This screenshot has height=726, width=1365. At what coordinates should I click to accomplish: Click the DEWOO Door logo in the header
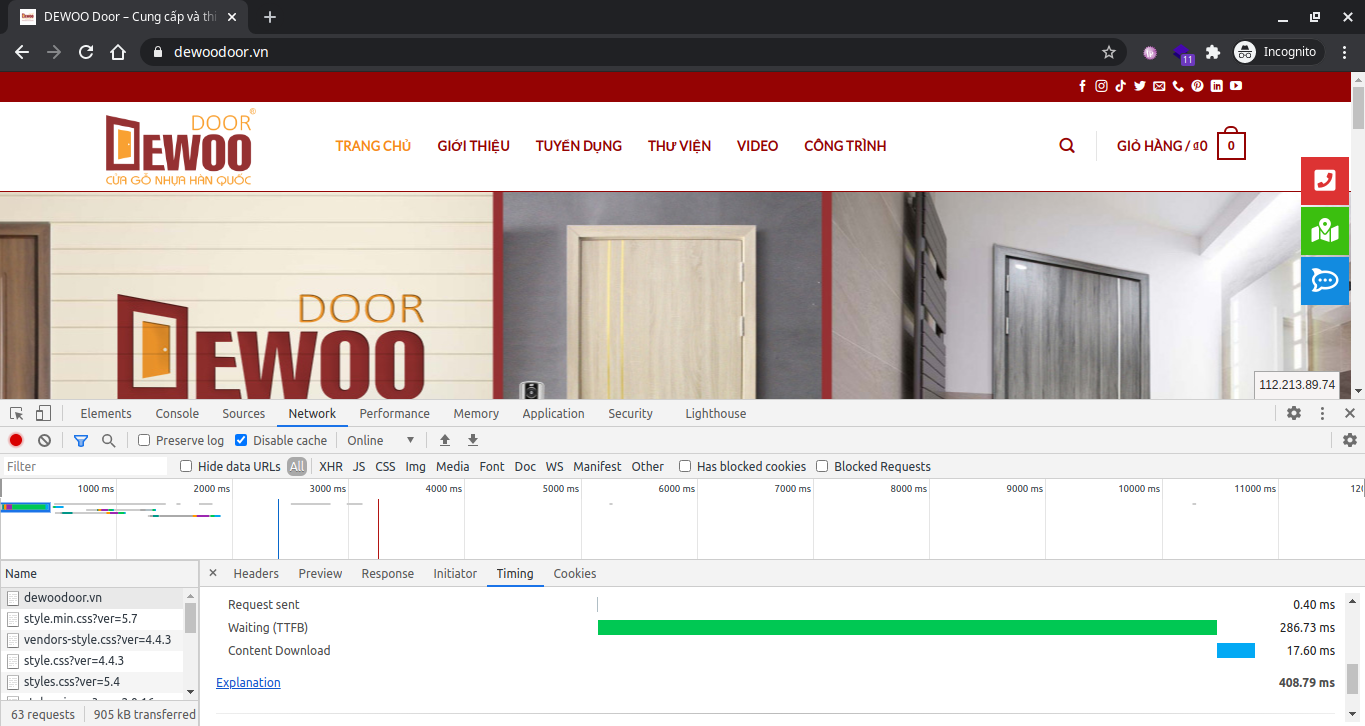coord(180,147)
